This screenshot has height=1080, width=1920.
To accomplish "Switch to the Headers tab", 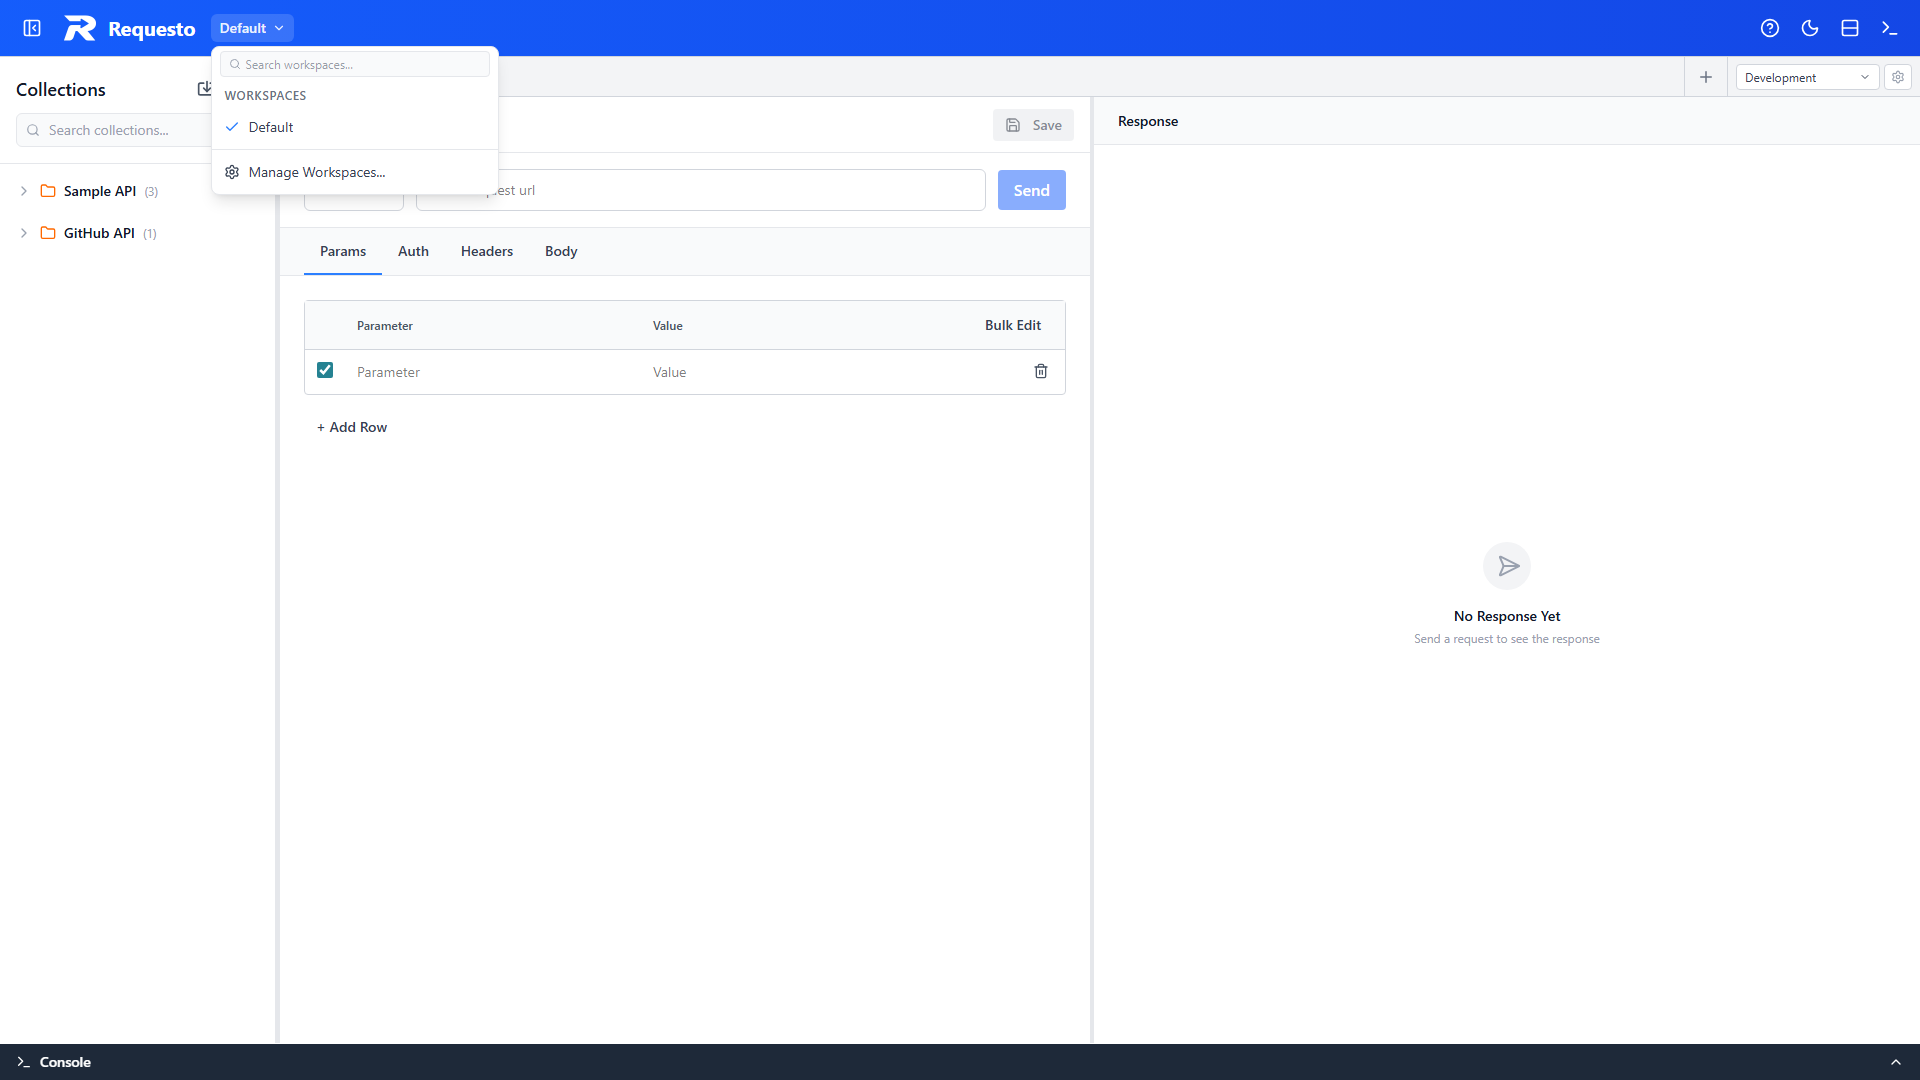I will [486, 251].
